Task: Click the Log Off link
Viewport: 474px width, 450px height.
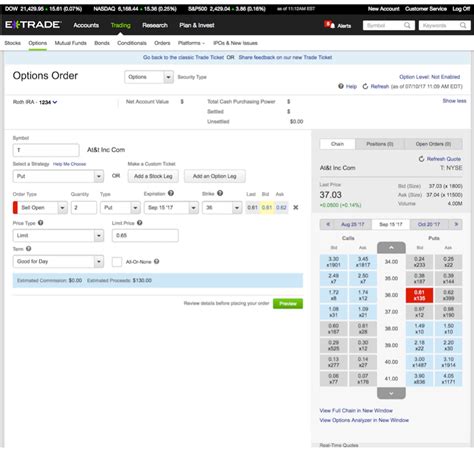Action: (461, 9)
